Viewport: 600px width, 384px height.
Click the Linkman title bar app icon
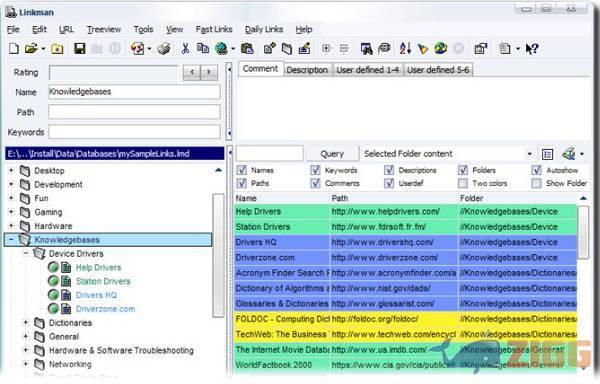point(11,12)
